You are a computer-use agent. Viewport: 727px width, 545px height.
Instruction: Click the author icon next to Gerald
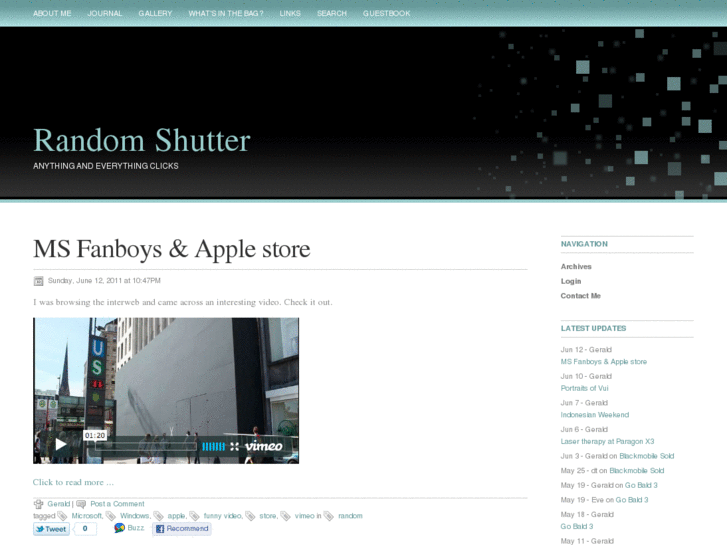click(x=38, y=504)
